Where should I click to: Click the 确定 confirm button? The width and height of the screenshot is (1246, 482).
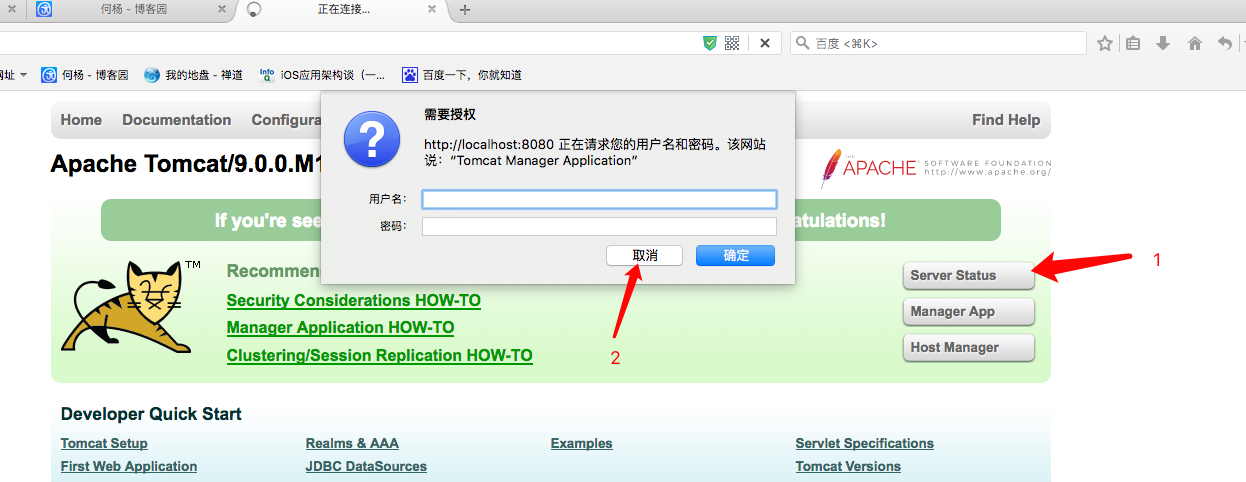click(736, 255)
